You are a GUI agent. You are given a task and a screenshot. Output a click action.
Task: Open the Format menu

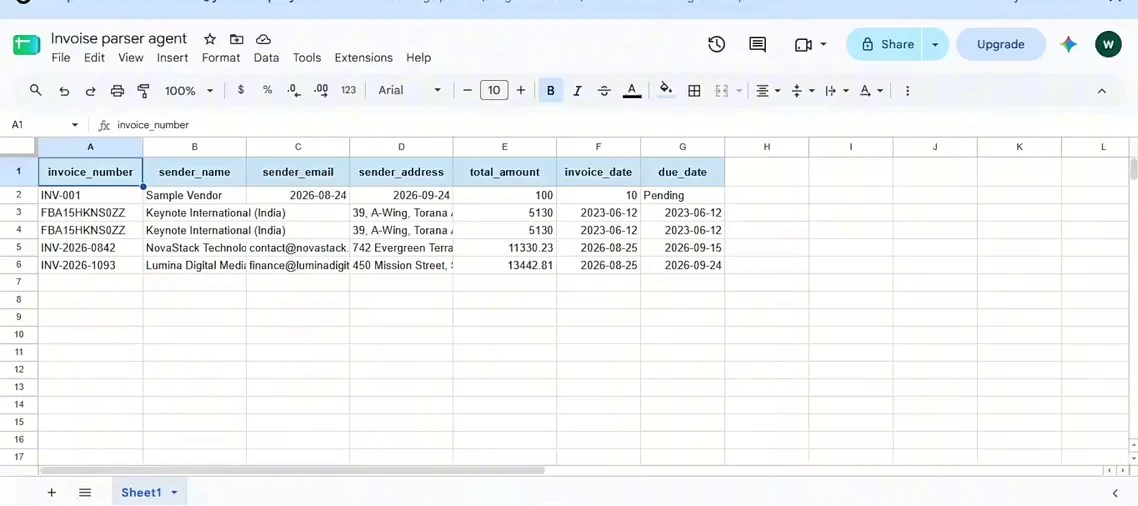tap(221, 57)
